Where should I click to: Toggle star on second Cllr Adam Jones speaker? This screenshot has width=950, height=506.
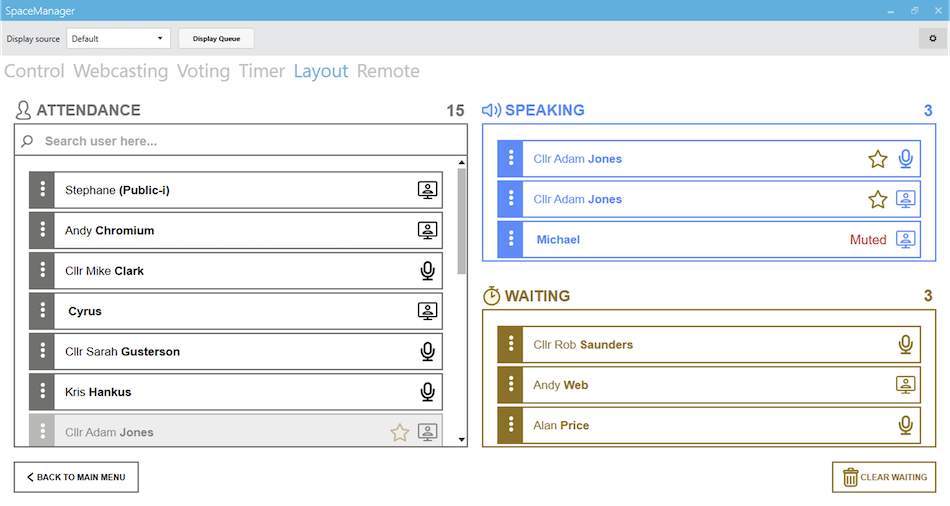(877, 199)
